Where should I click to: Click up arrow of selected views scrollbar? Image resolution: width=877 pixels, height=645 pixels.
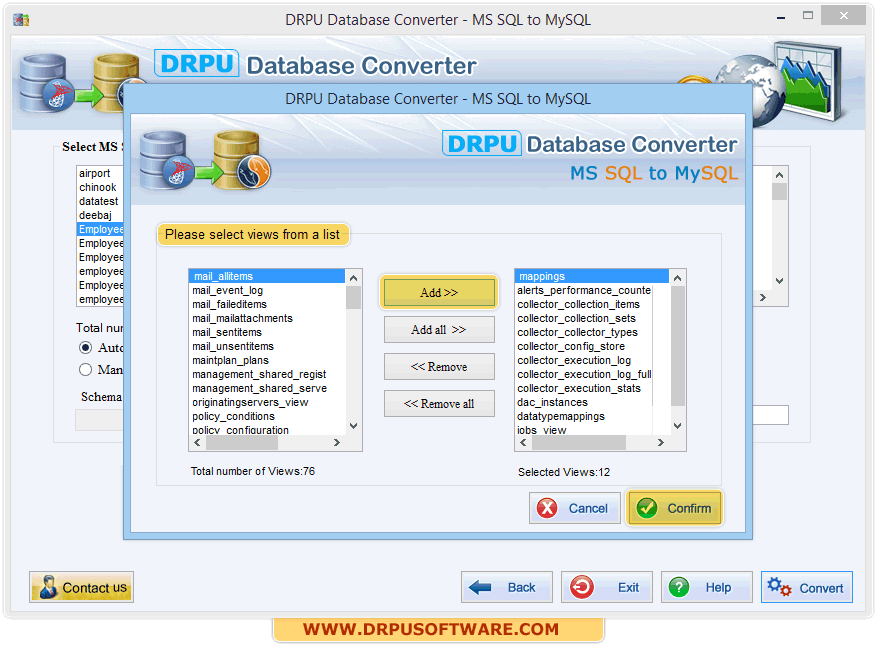coord(677,278)
